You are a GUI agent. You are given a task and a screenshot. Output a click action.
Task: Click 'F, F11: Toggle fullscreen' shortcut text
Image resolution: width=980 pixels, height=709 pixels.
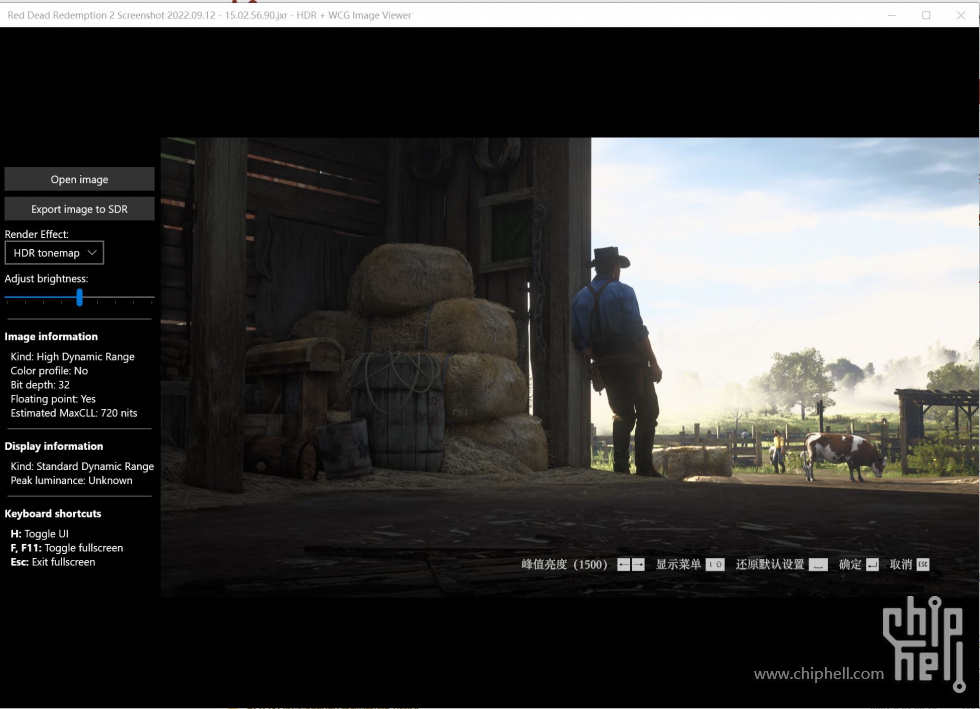(x=67, y=548)
